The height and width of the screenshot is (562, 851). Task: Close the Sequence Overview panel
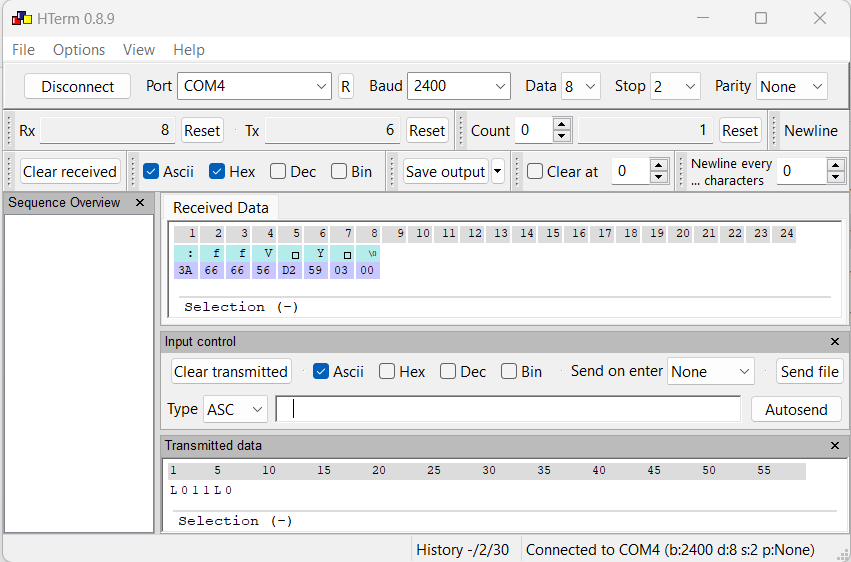pyautogui.click(x=140, y=202)
